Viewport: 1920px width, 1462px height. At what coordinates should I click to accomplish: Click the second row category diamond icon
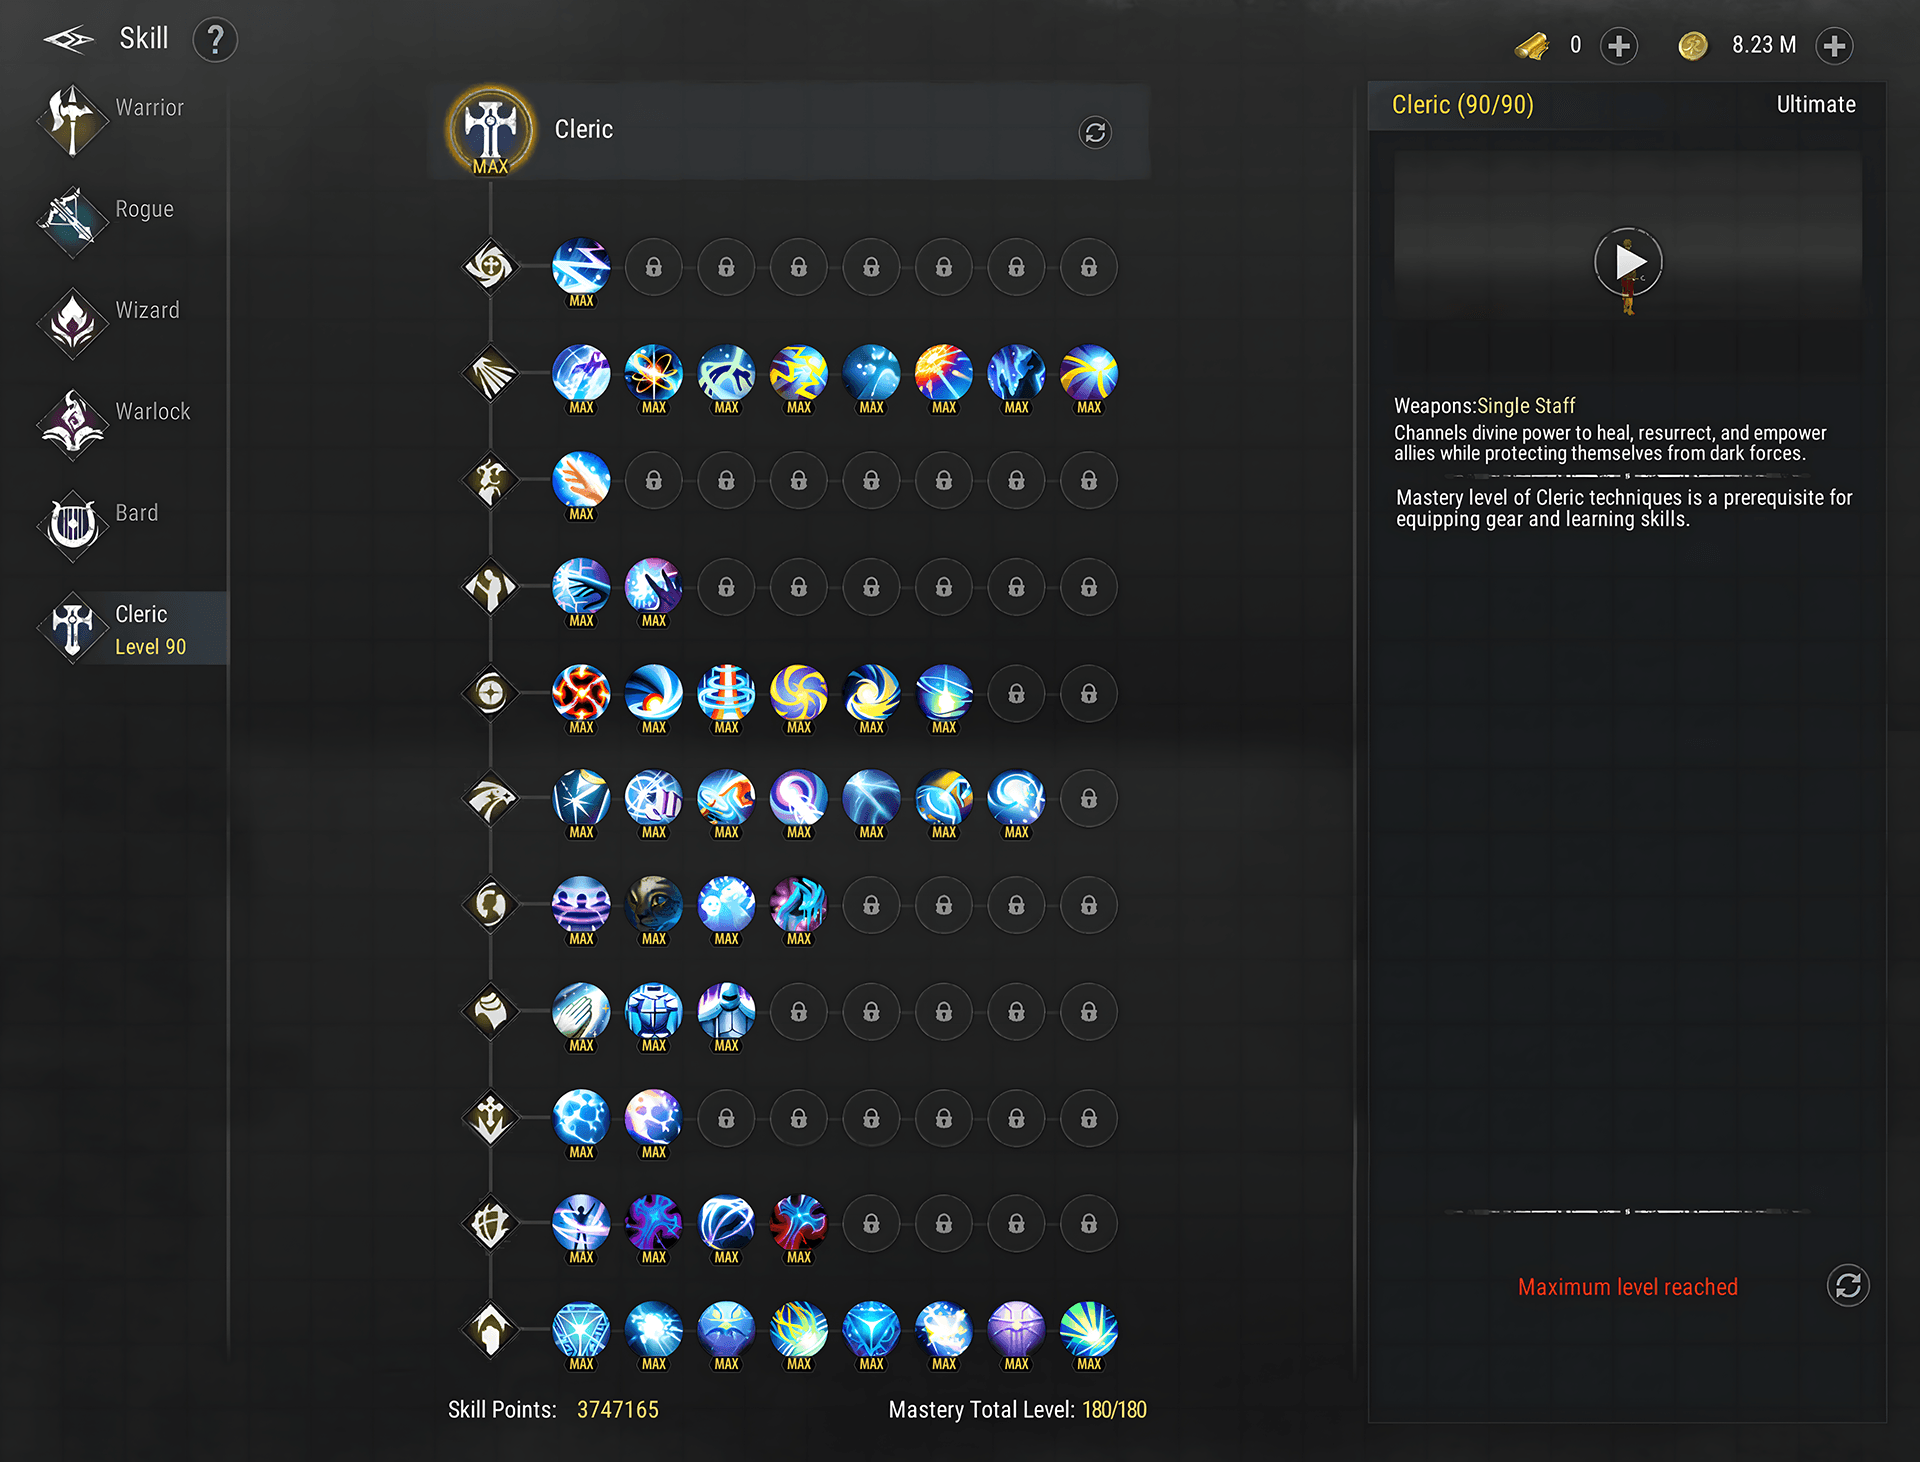coord(490,374)
